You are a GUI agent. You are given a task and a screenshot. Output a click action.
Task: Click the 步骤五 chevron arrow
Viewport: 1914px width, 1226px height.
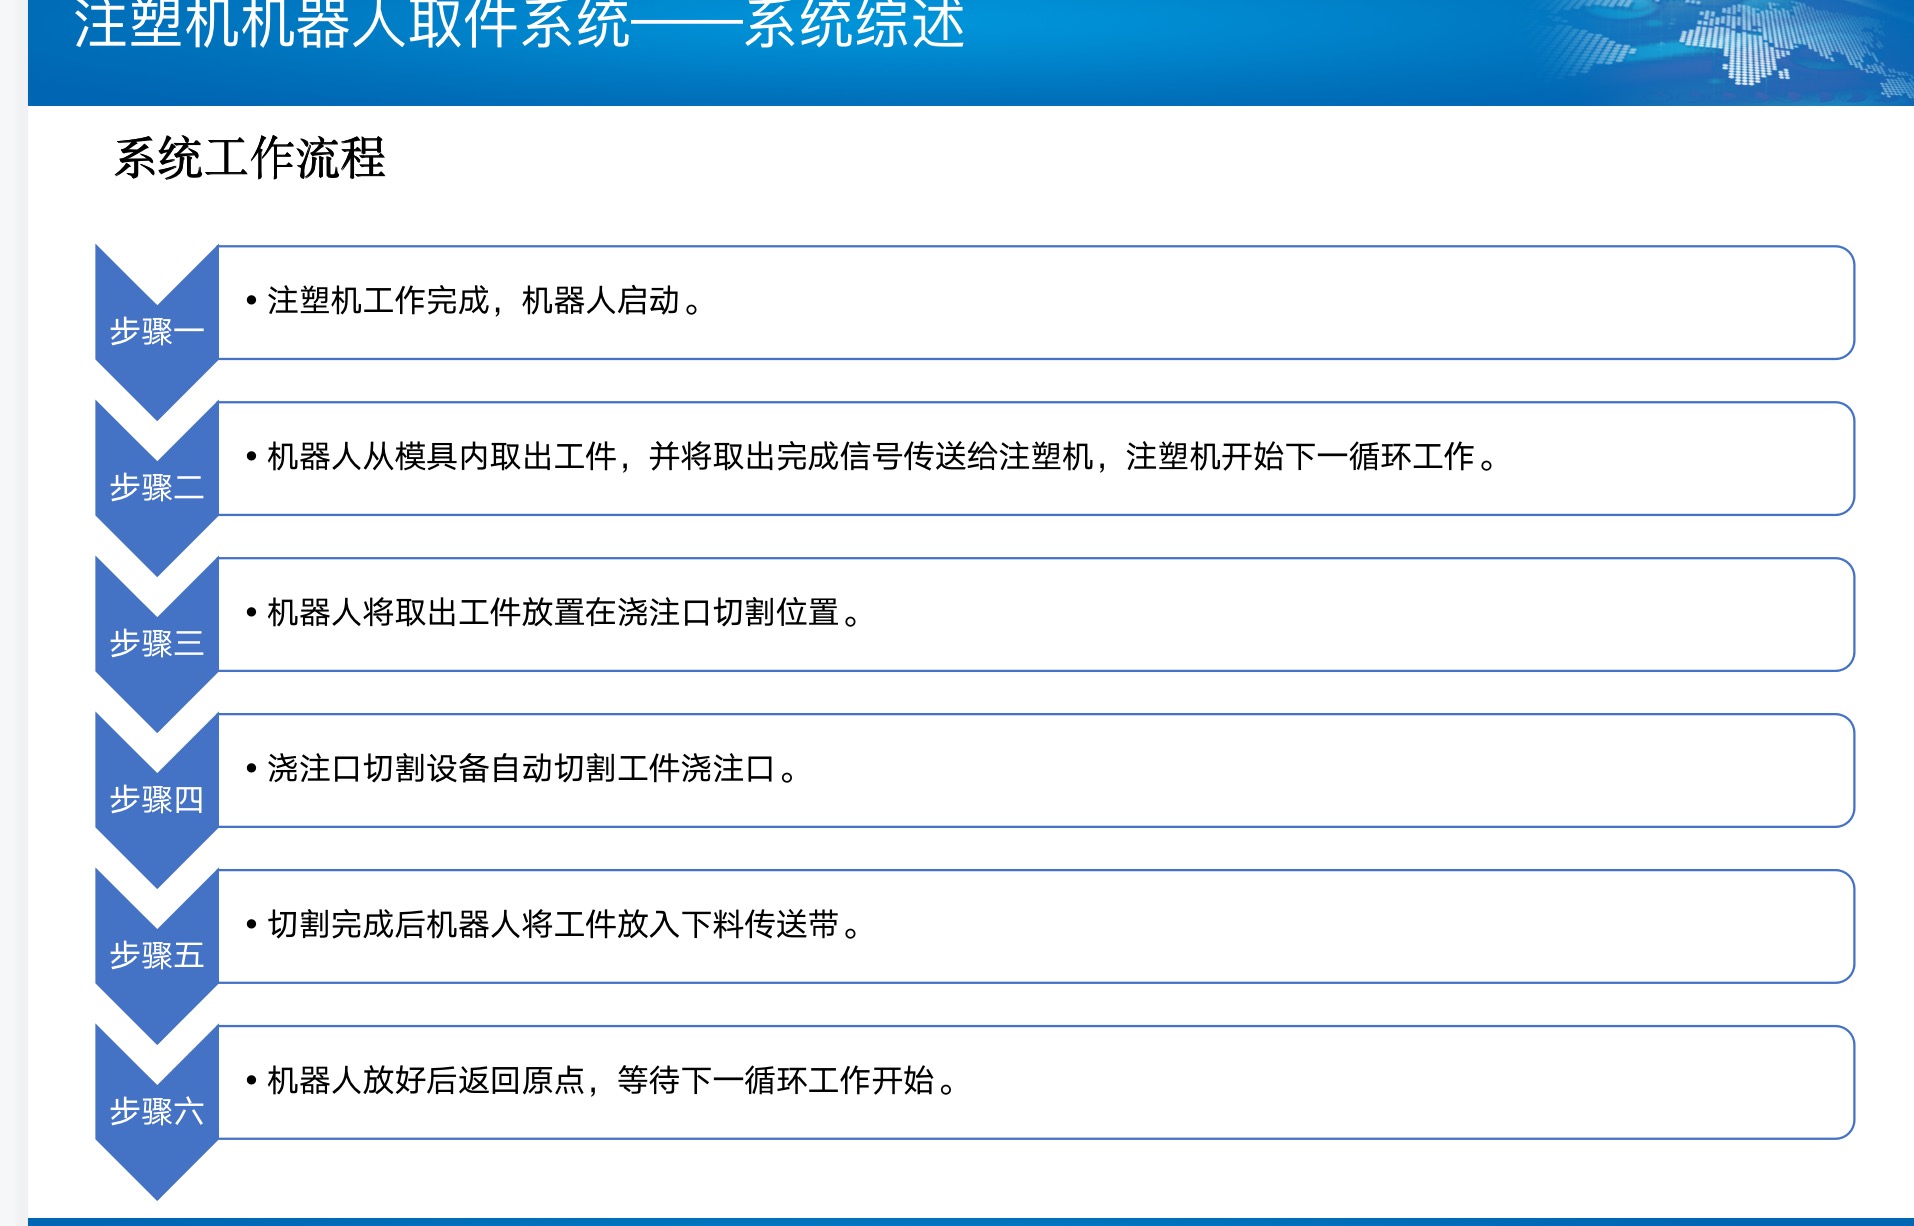point(156,956)
